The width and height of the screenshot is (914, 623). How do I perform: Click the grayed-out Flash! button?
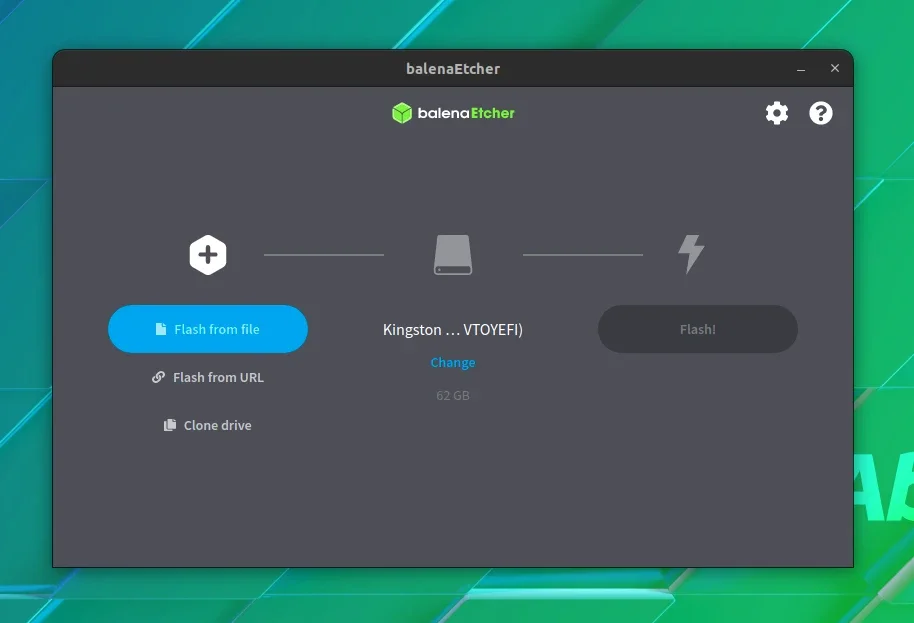click(698, 329)
